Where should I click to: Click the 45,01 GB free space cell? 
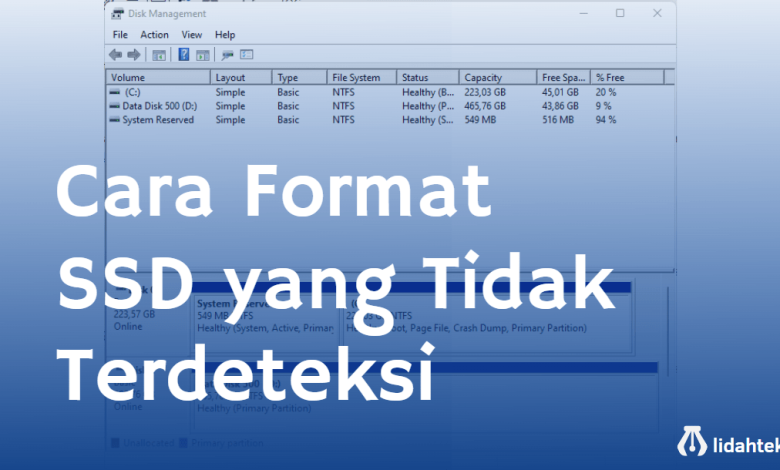[x=560, y=92]
